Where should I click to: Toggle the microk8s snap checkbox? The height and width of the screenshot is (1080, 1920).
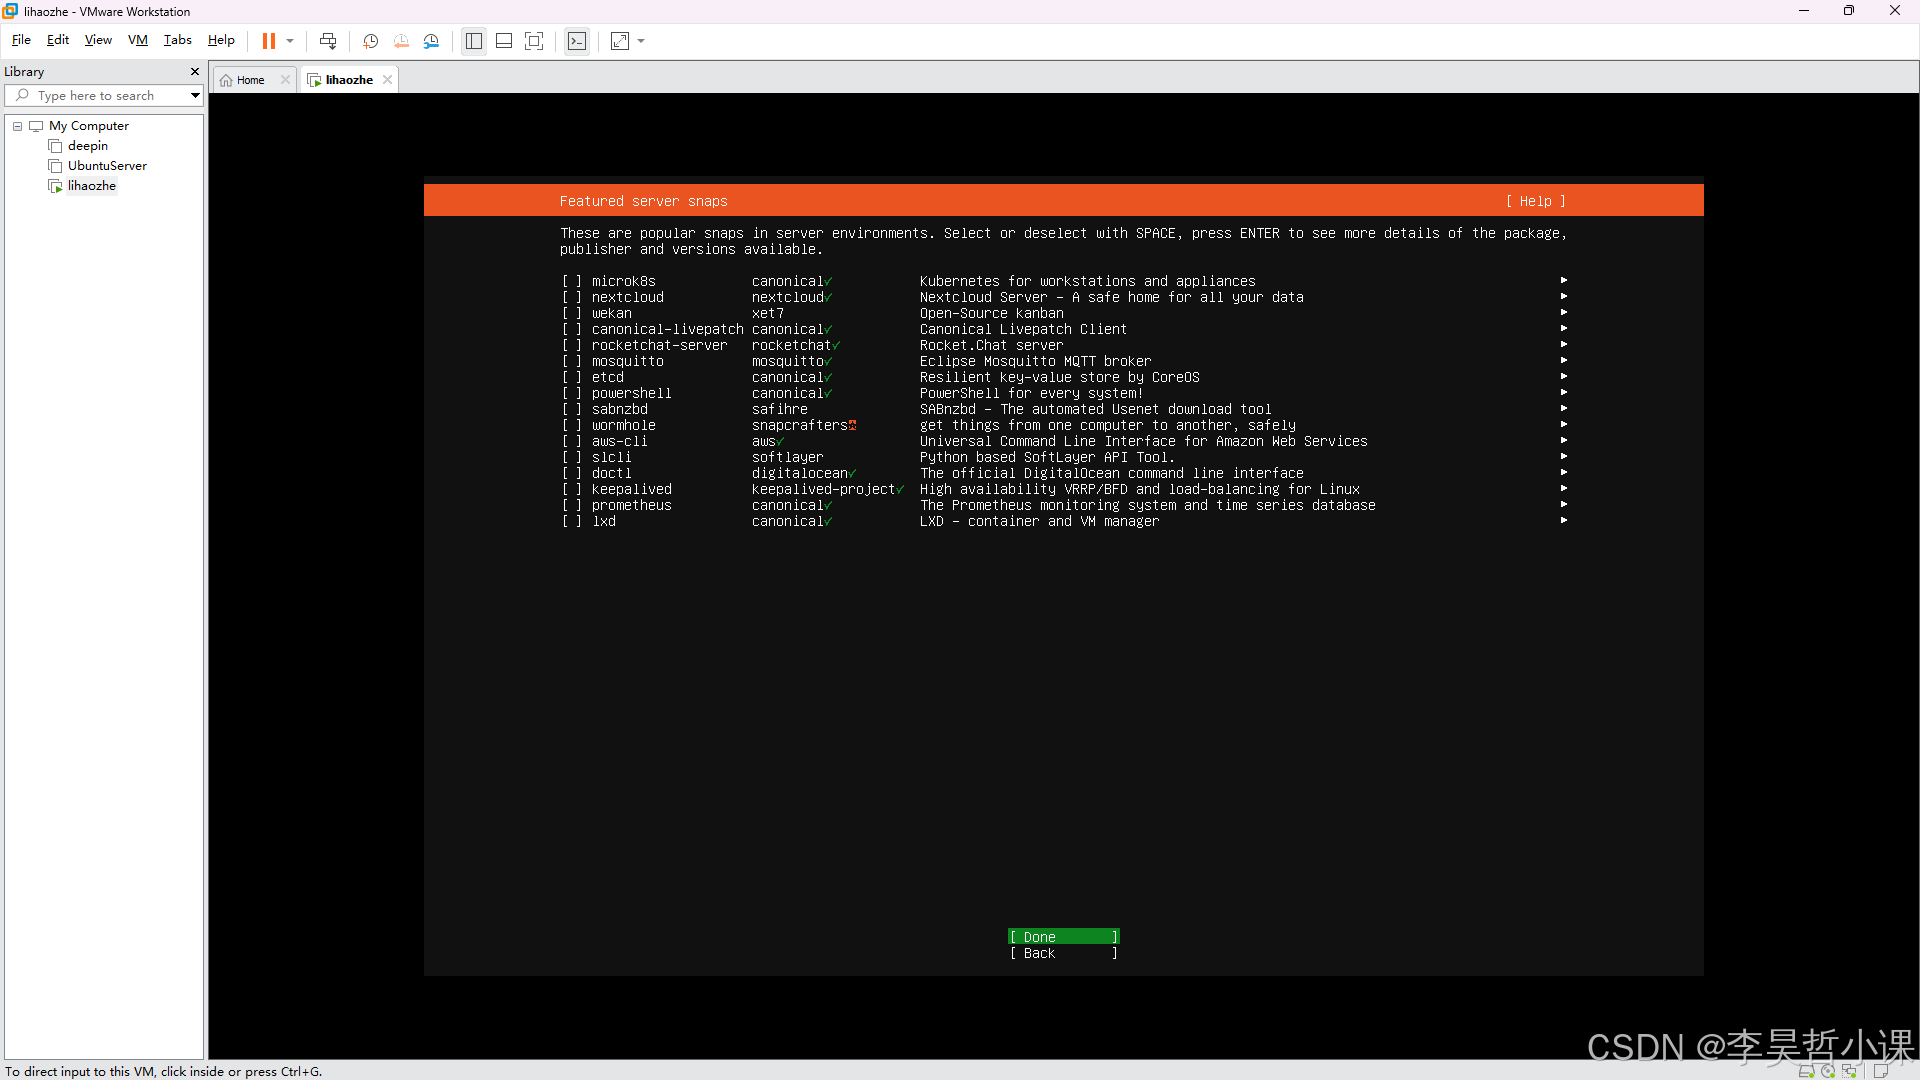click(x=571, y=281)
